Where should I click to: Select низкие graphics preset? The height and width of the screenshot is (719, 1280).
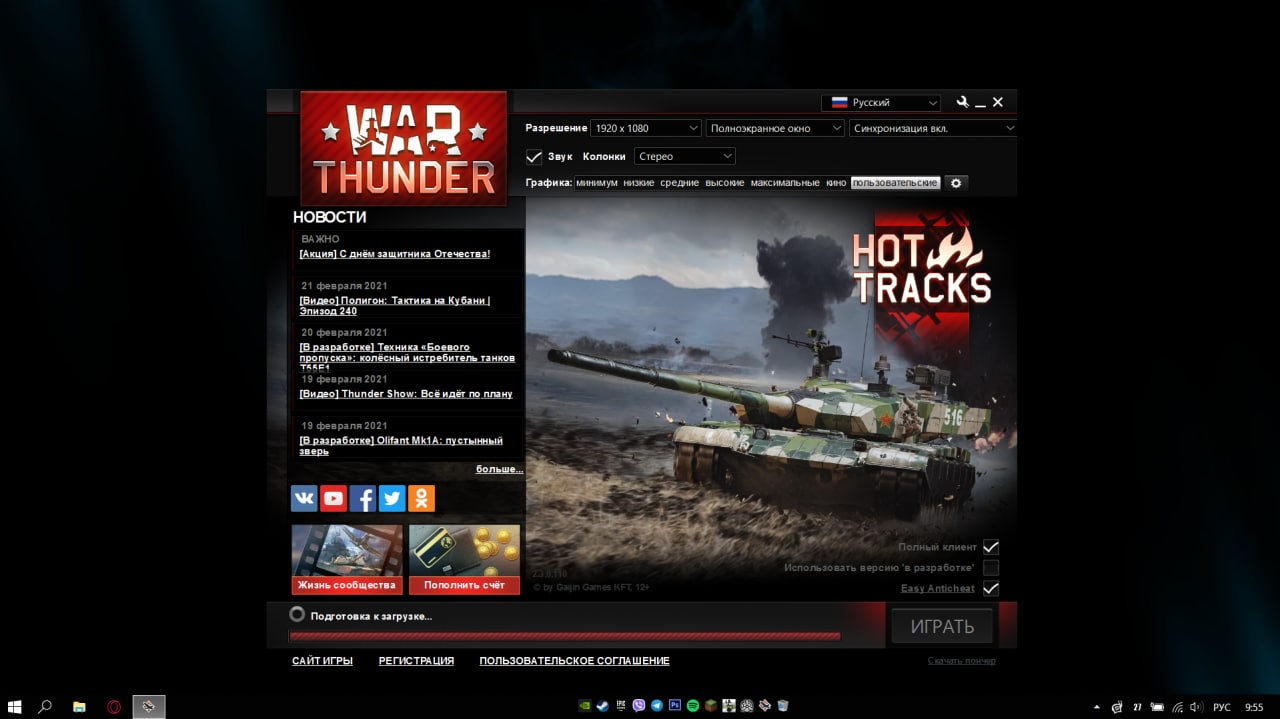tap(639, 183)
